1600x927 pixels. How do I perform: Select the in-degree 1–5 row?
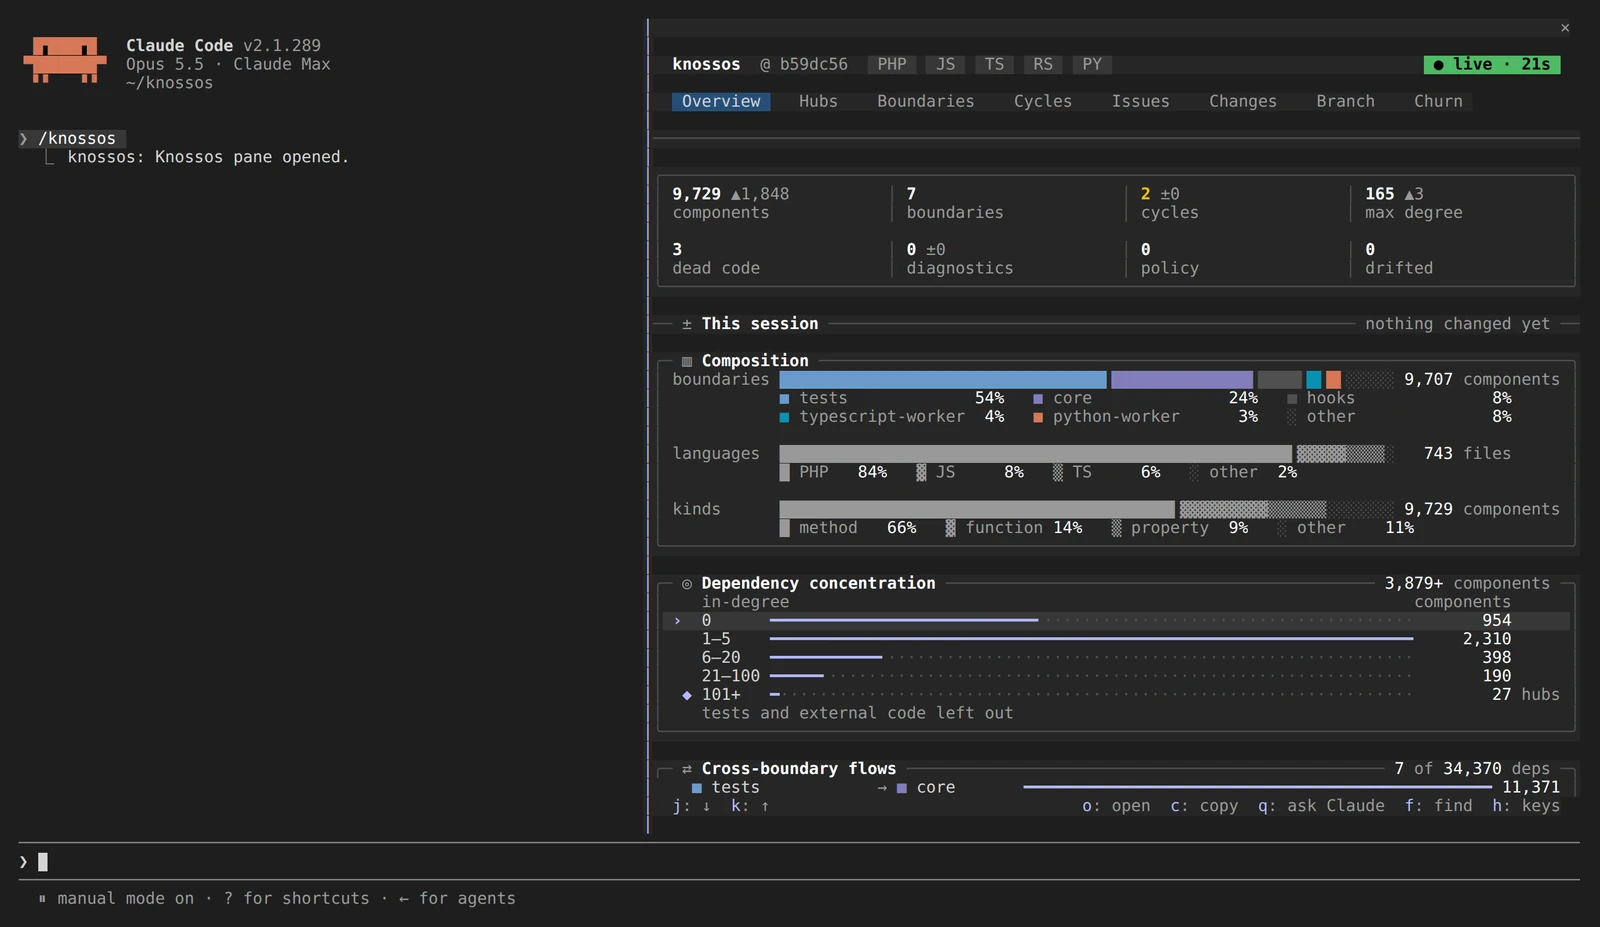(x=1116, y=639)
